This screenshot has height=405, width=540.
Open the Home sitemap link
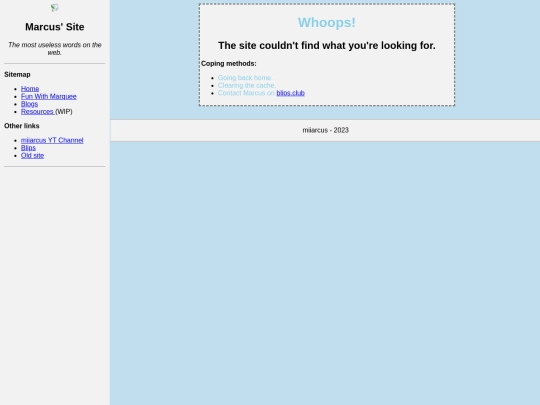point(30,89)
